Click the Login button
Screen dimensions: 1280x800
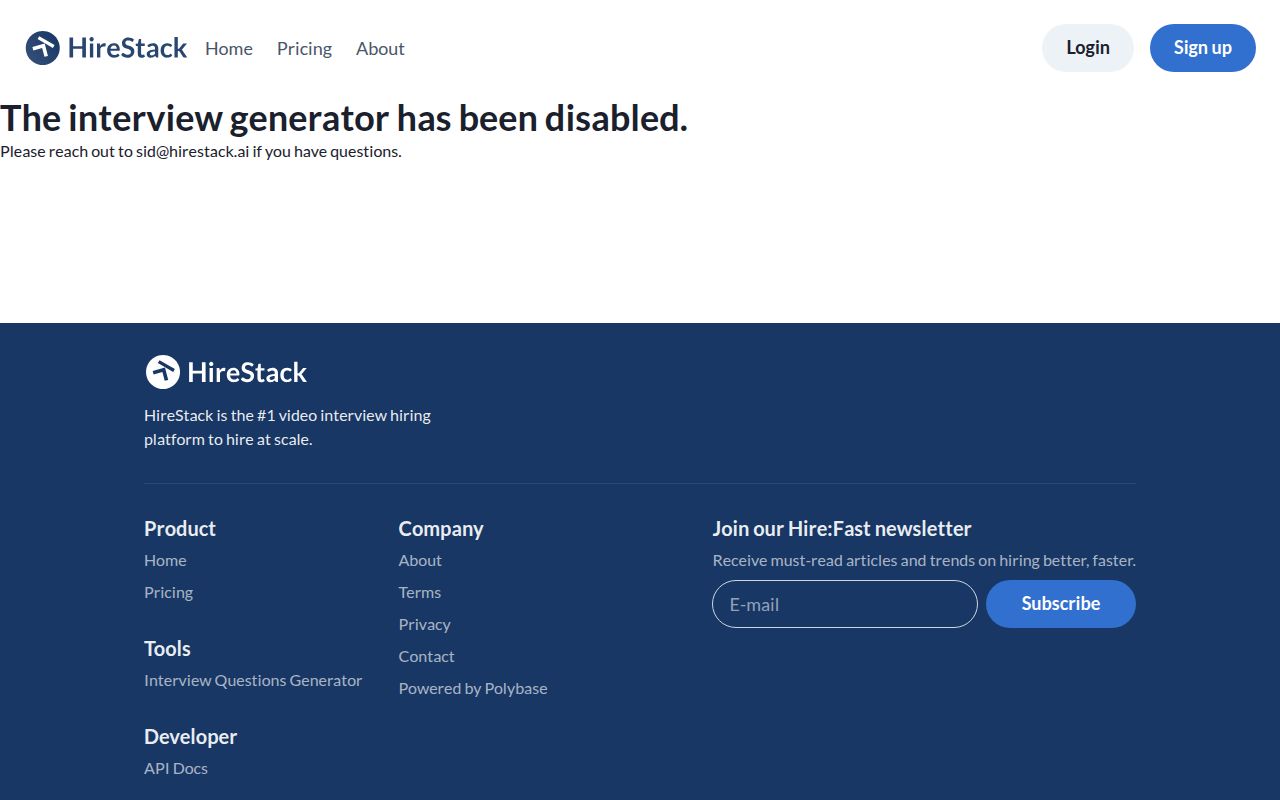click(1088, 48)
